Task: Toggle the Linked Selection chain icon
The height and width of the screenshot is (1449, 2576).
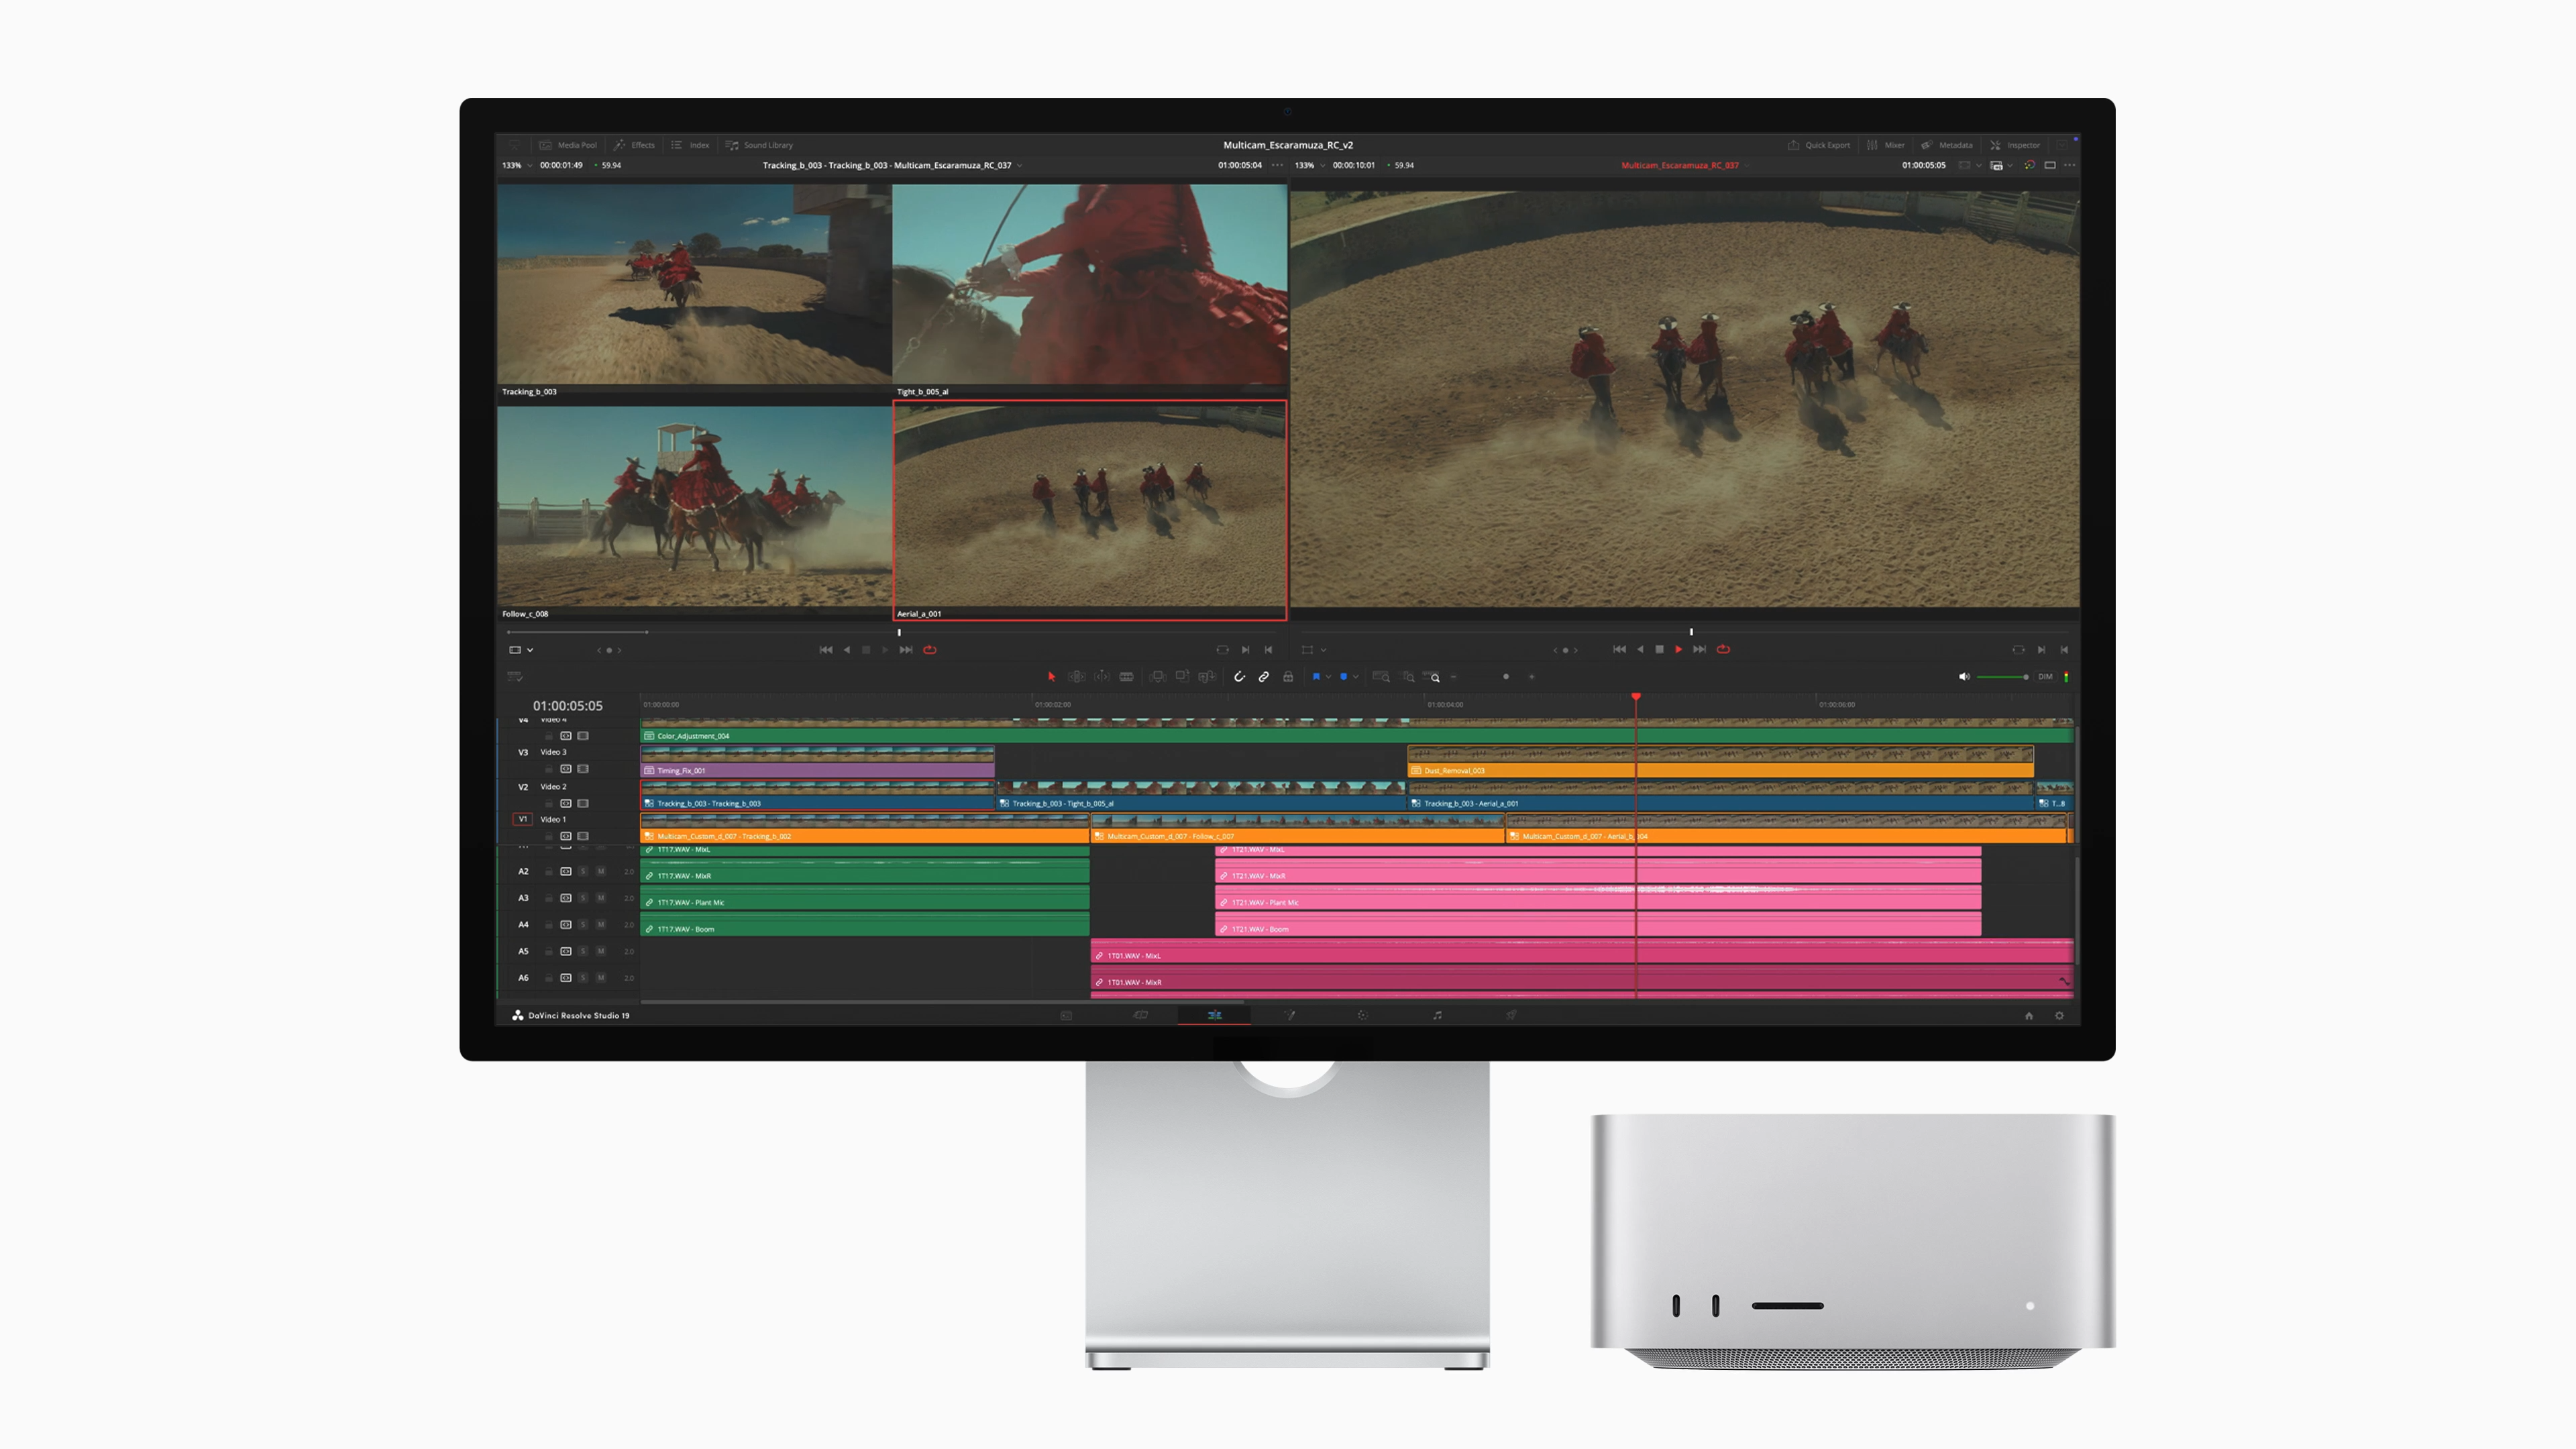Action: (1264, 677)
